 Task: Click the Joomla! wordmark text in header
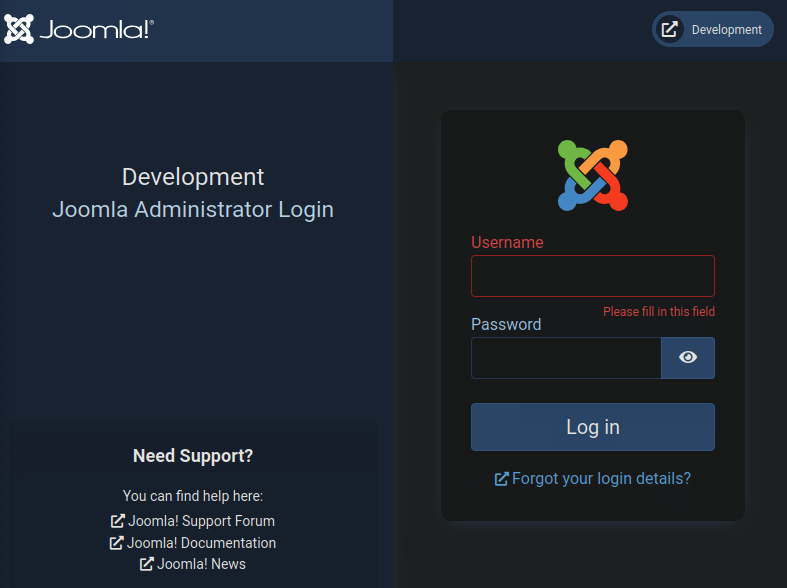(x=96, y=30)
